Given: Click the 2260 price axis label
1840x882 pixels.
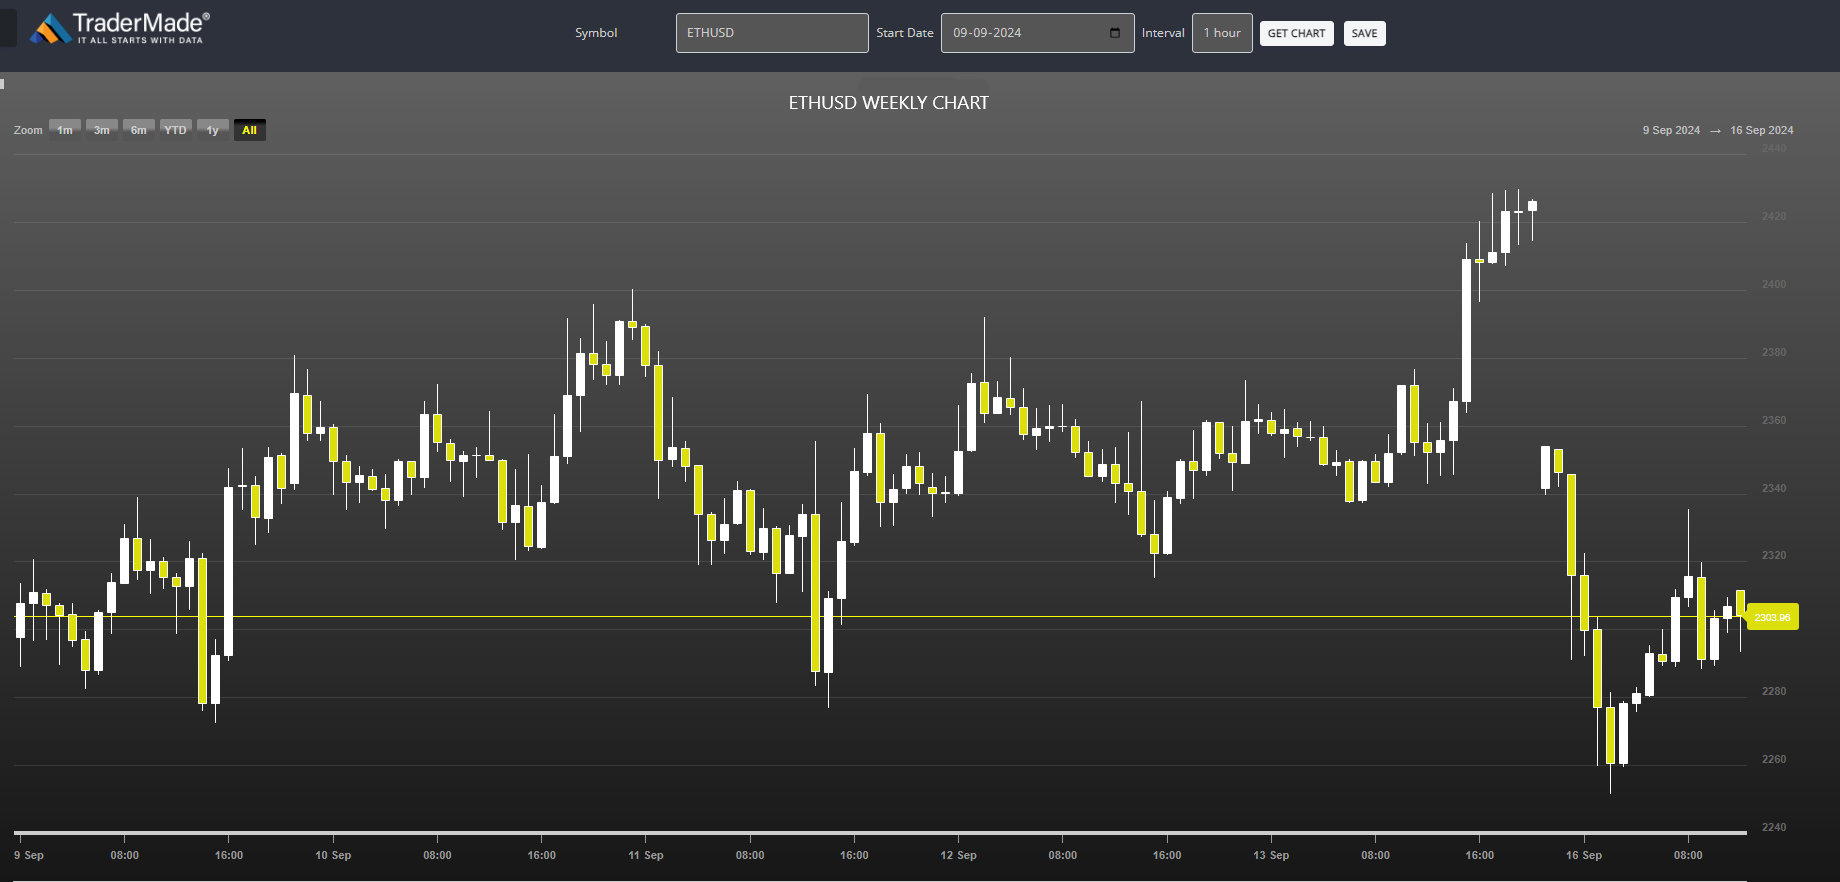Looking at the screenshot, I should (x=1774, y=759).
